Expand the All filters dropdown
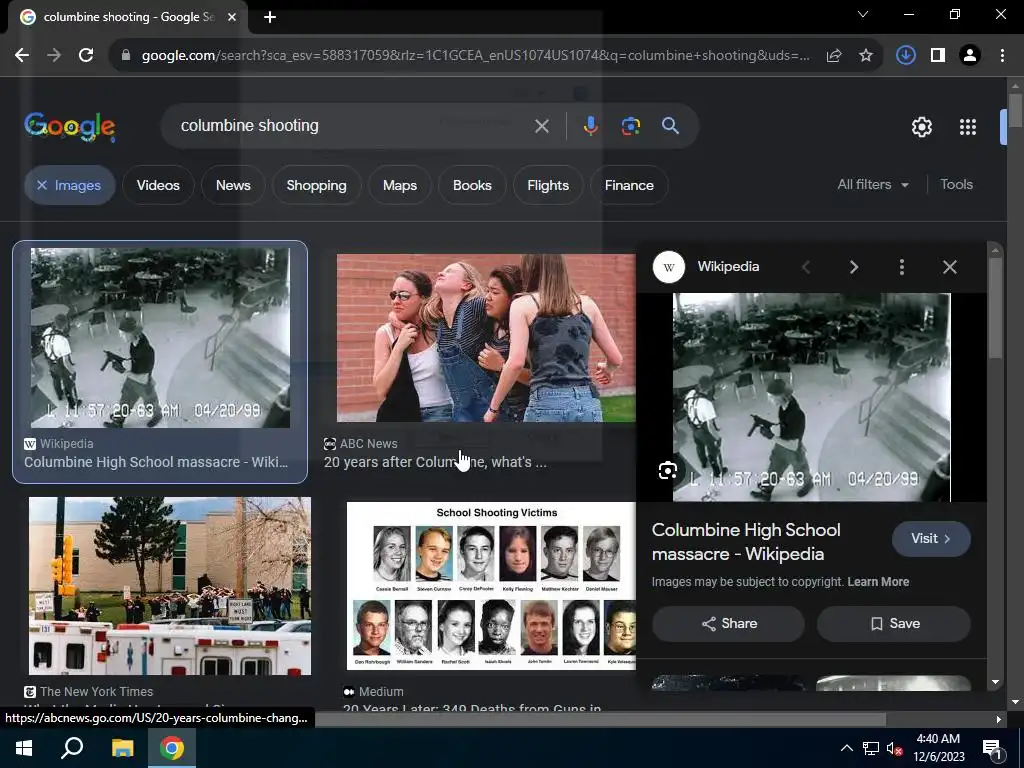The image size is (1024, 768). tap(872, 185)
